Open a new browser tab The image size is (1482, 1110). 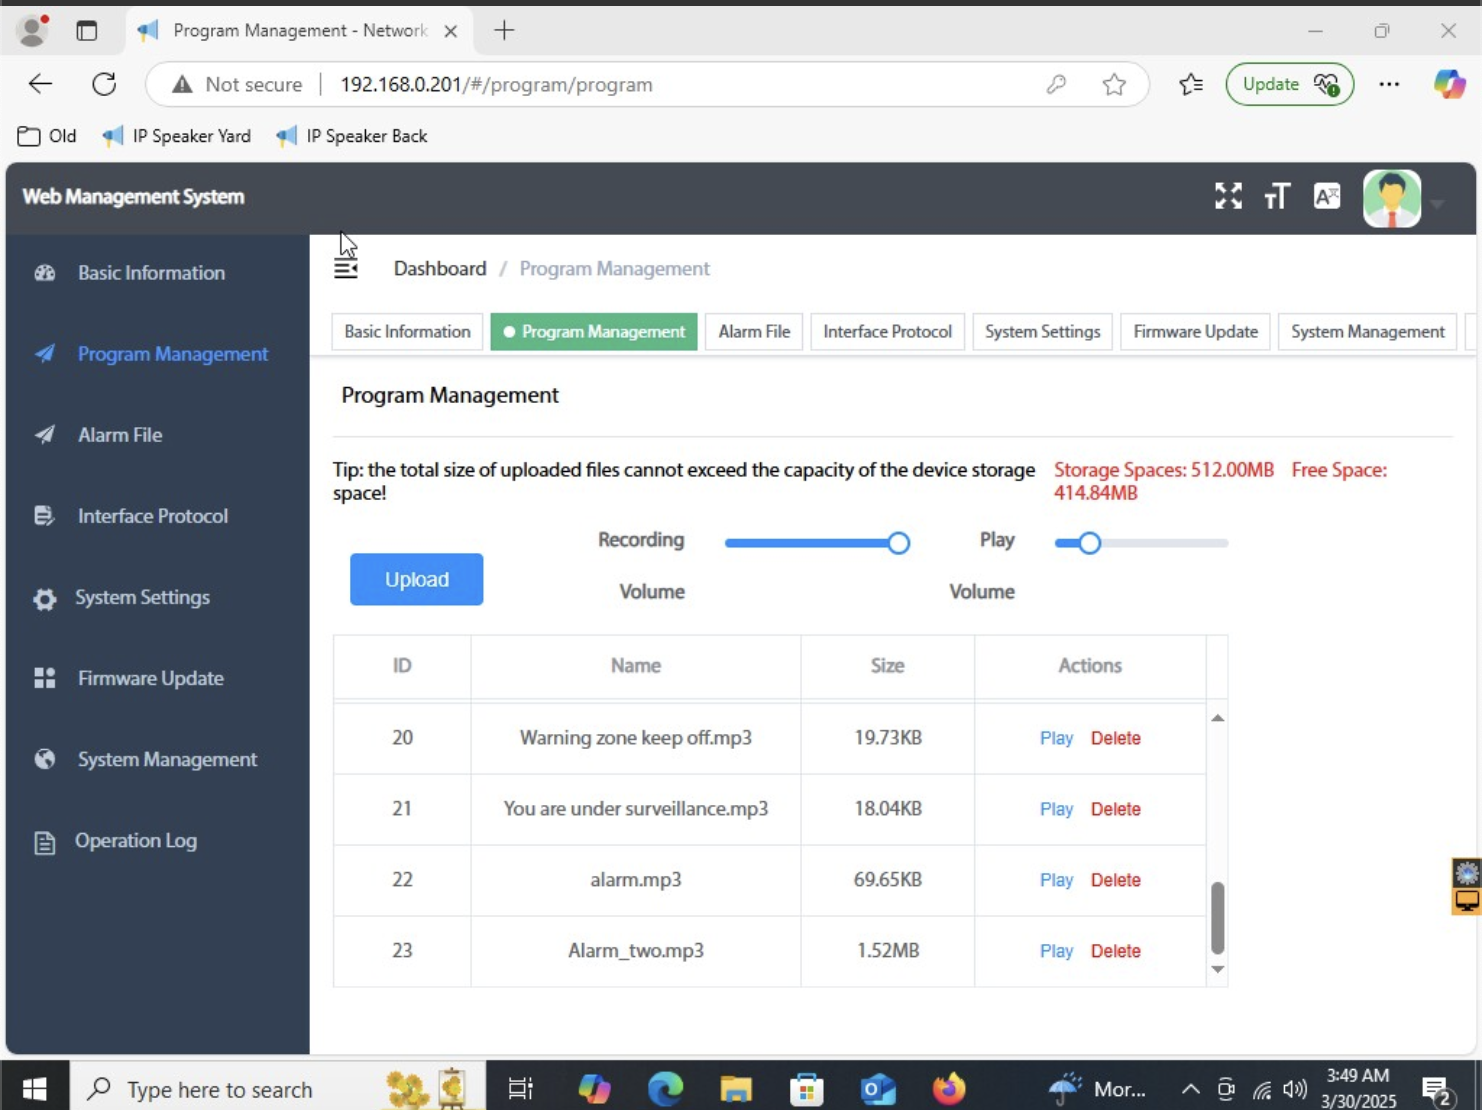(x=504, y=31)
